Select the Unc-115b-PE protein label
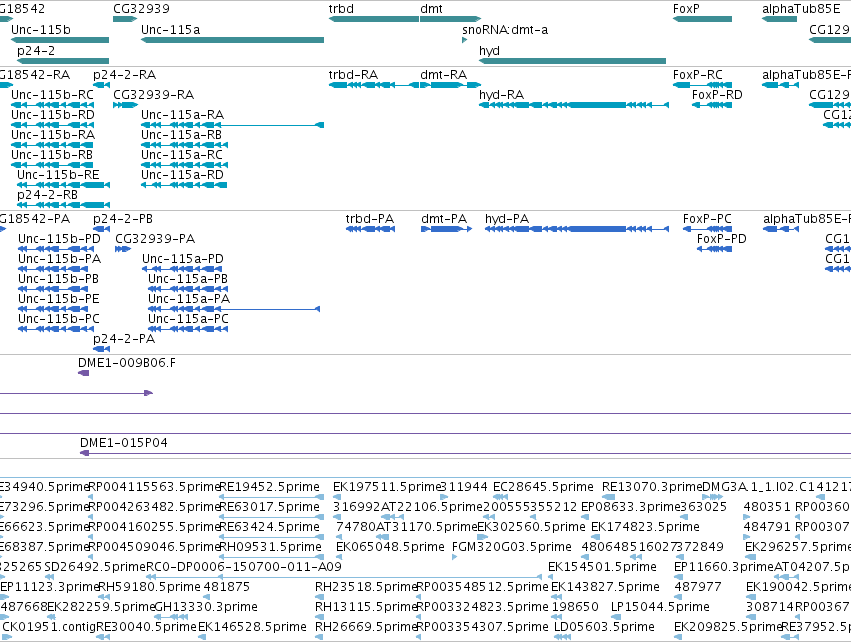The image size is (851, 642). click(x=59, y=299)
